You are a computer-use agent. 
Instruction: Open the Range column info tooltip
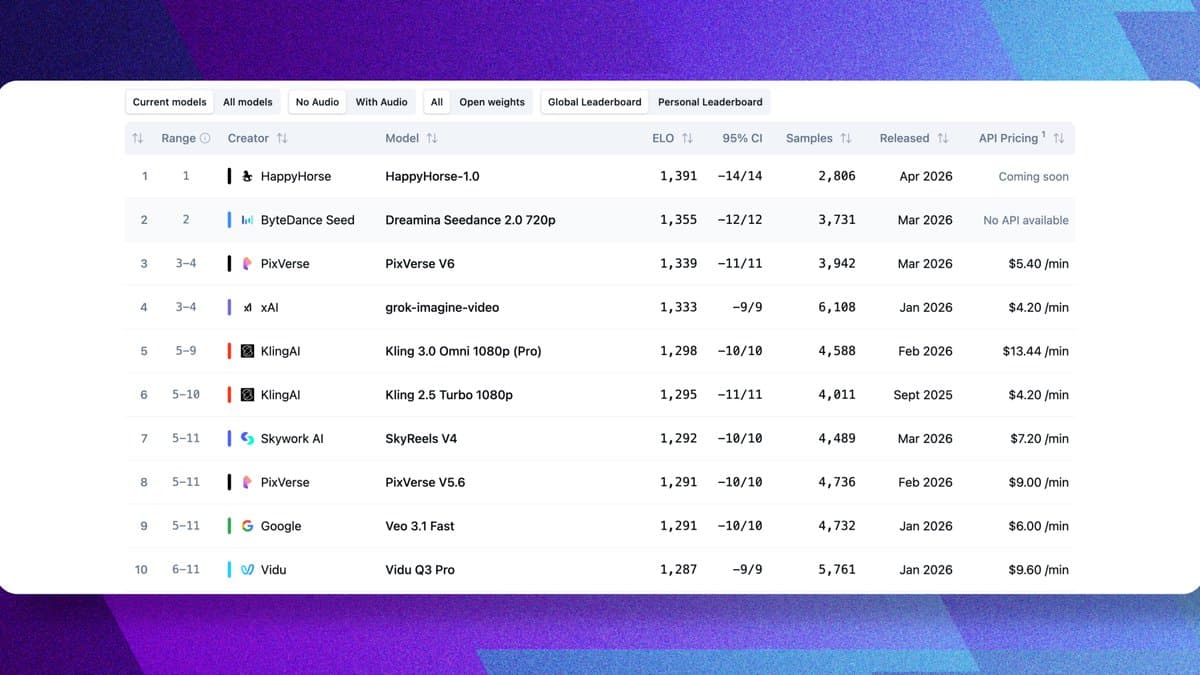(207, 138)
